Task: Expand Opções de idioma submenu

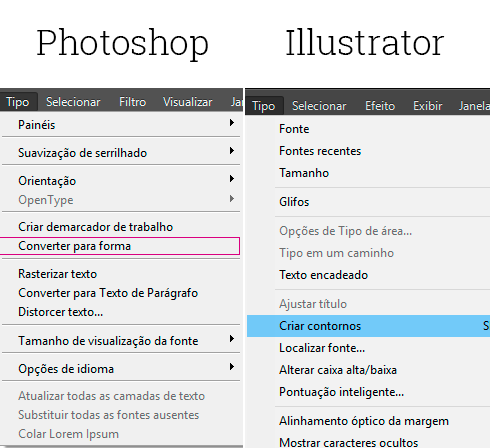Action: click(232, 367)
